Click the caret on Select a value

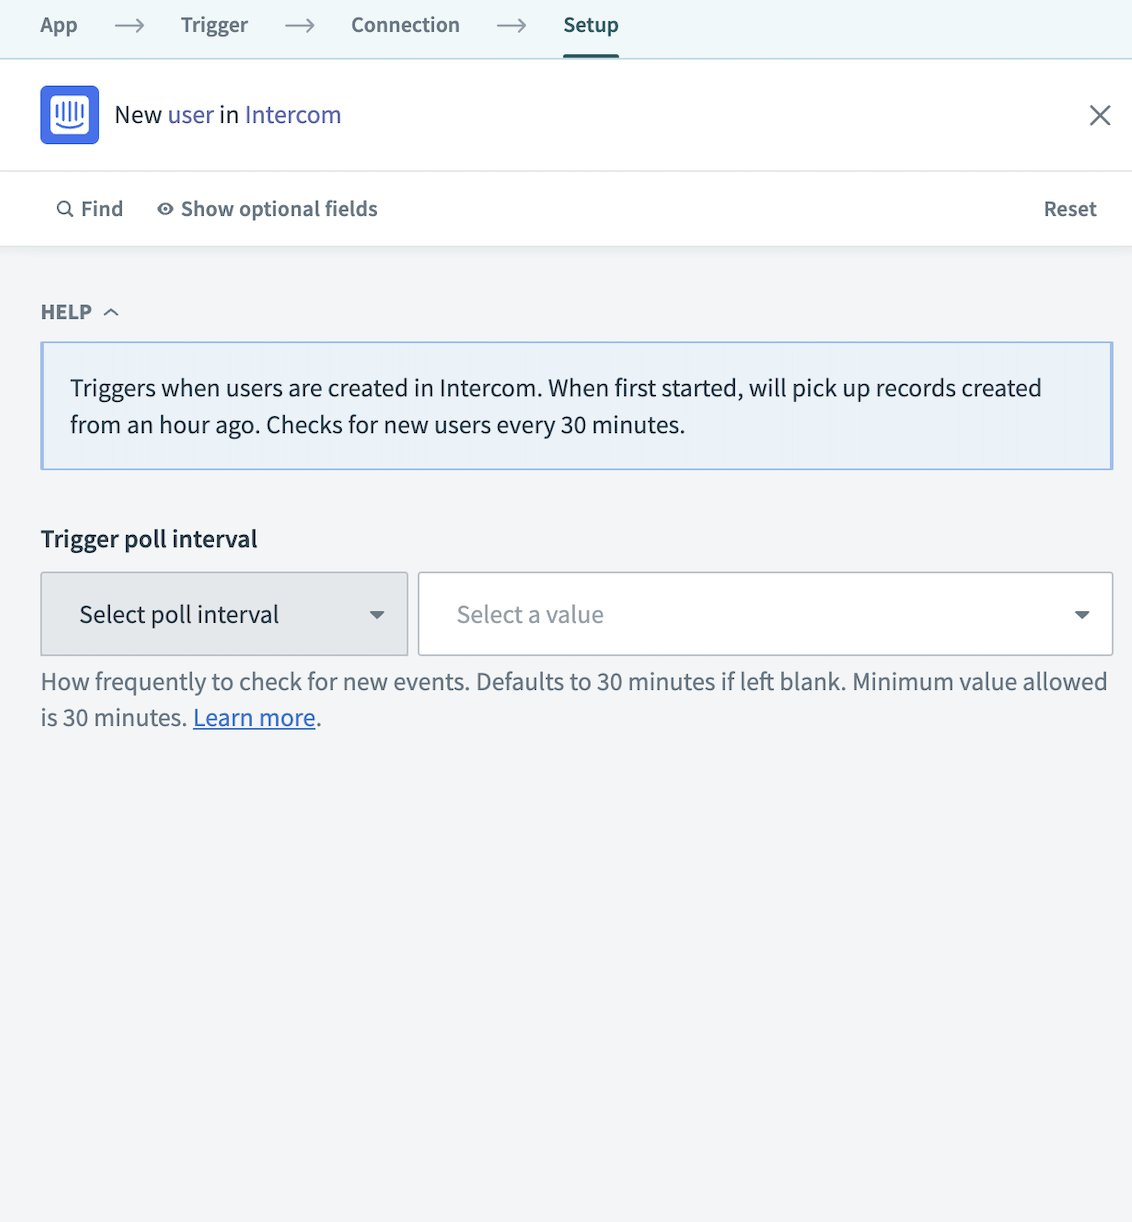click(x=1082, y=614)
